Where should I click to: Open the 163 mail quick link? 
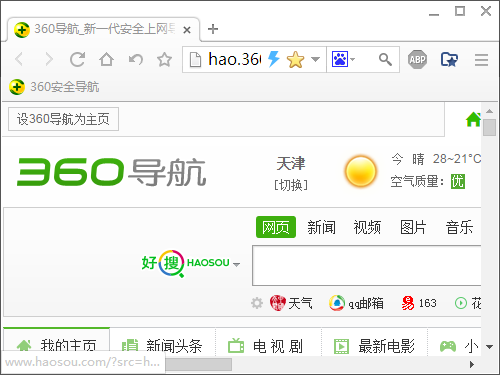point(419,303)
